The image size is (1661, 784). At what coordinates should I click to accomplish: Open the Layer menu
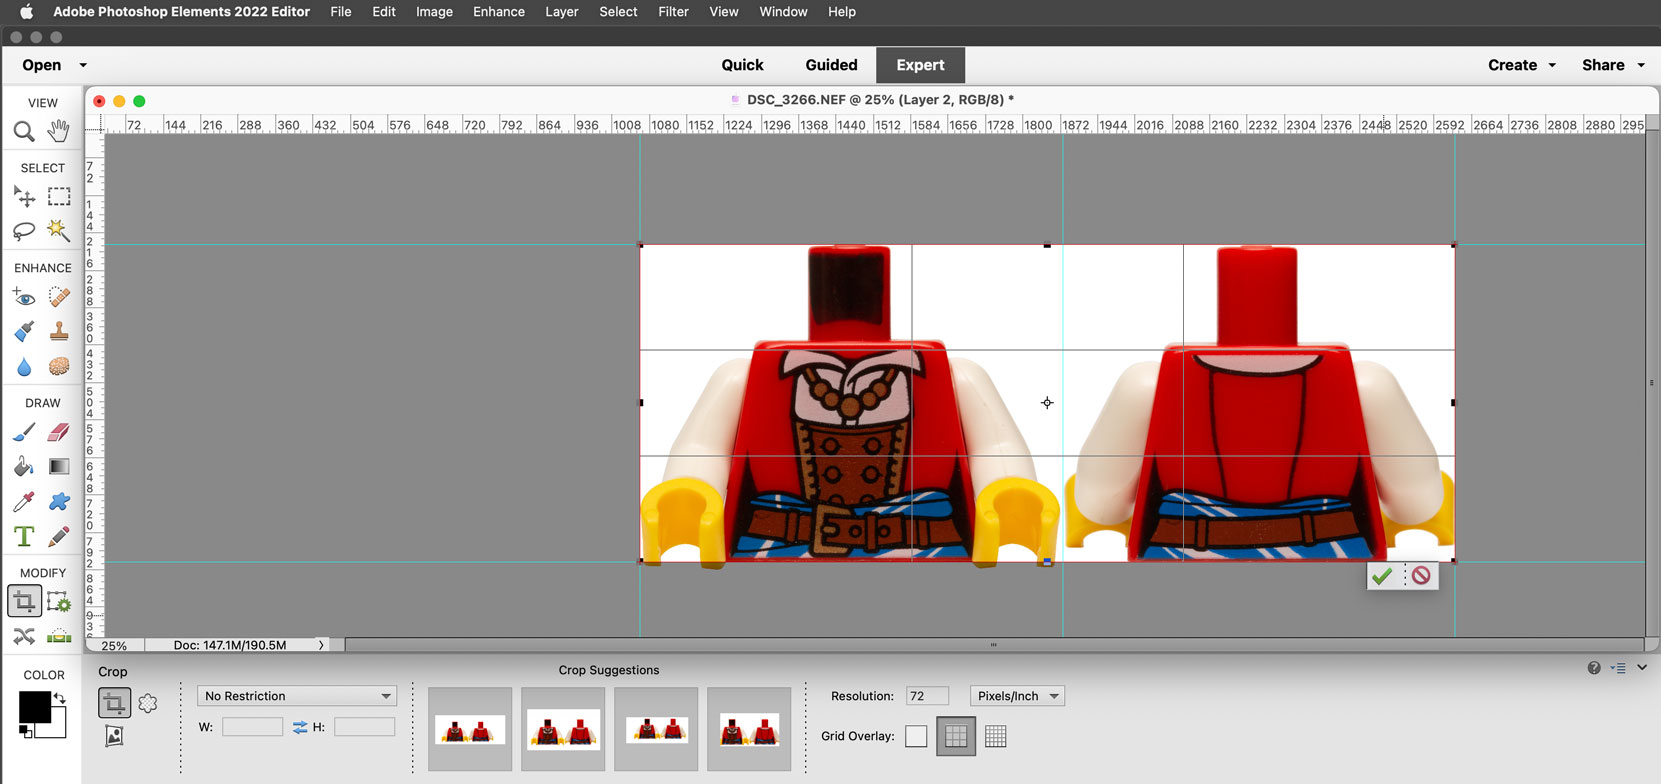pyautogui.click(x=562, y=12)
